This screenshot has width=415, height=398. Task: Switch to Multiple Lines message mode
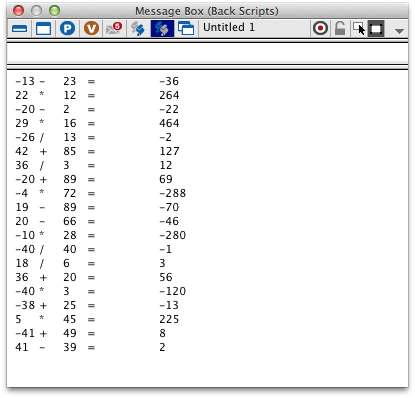[43, 29]
